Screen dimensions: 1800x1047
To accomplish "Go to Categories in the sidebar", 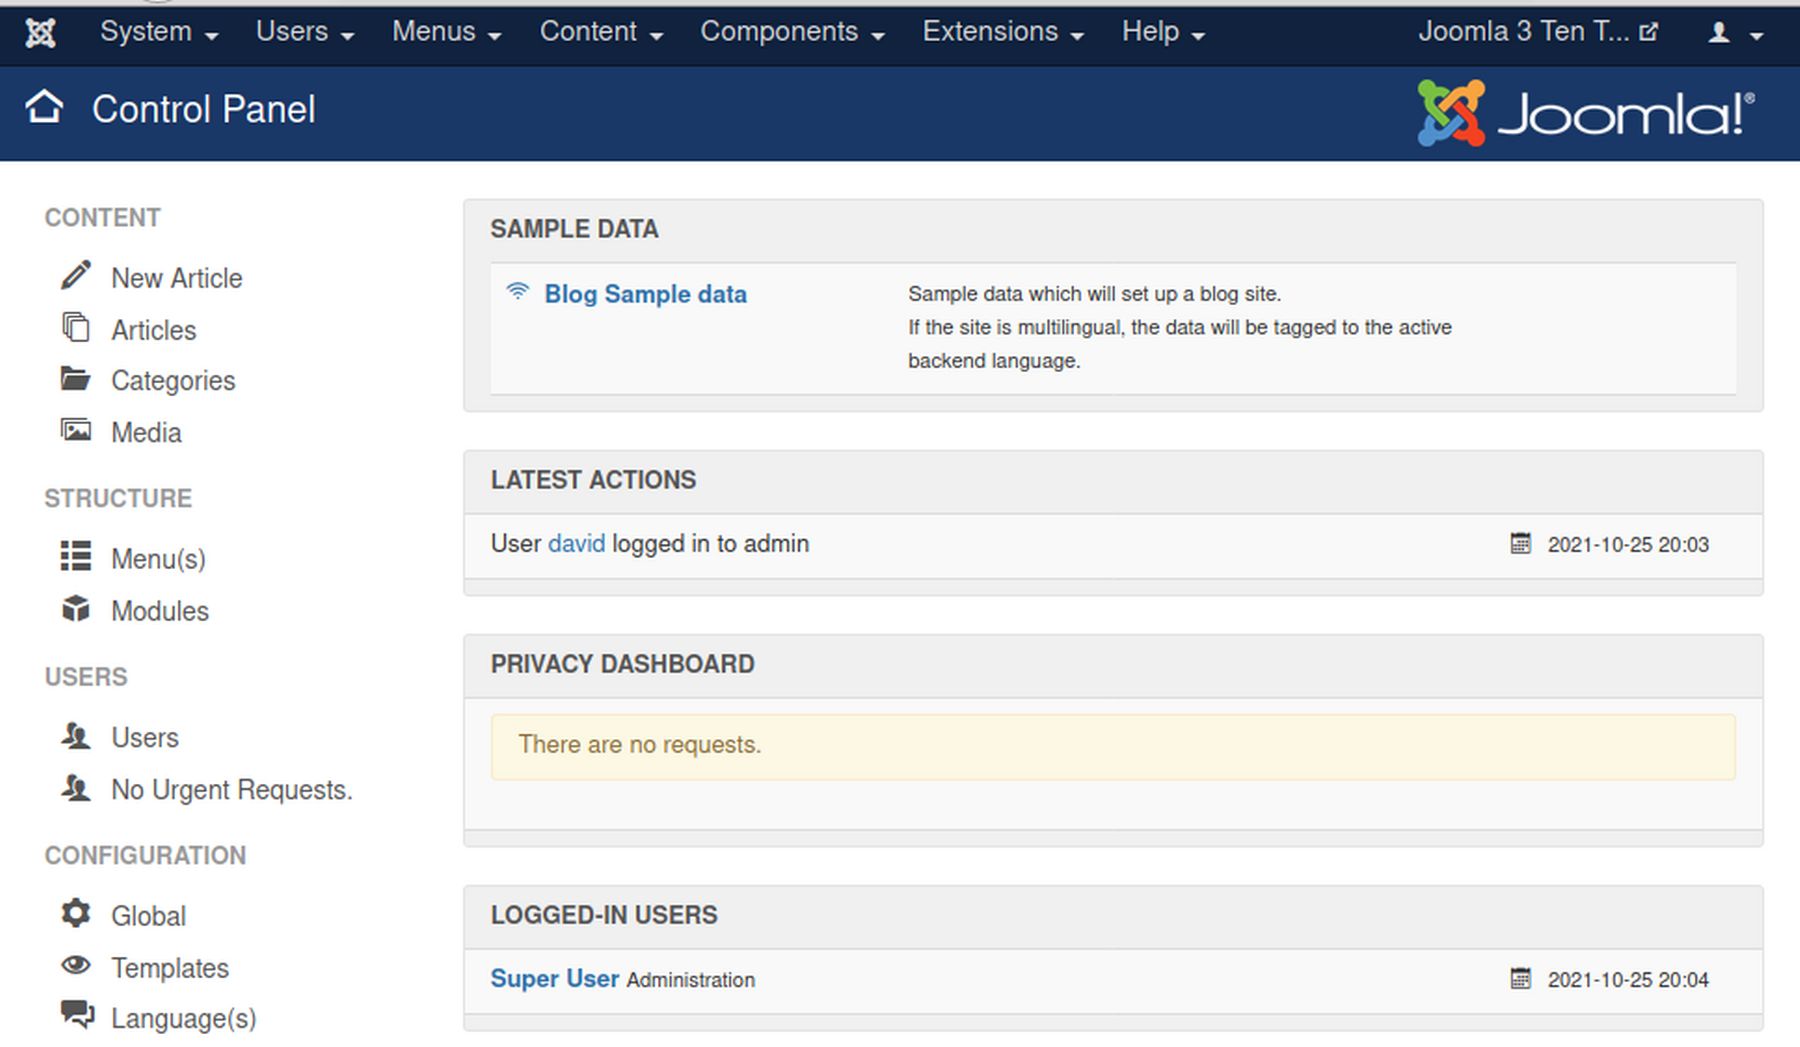I will [173, 381].
